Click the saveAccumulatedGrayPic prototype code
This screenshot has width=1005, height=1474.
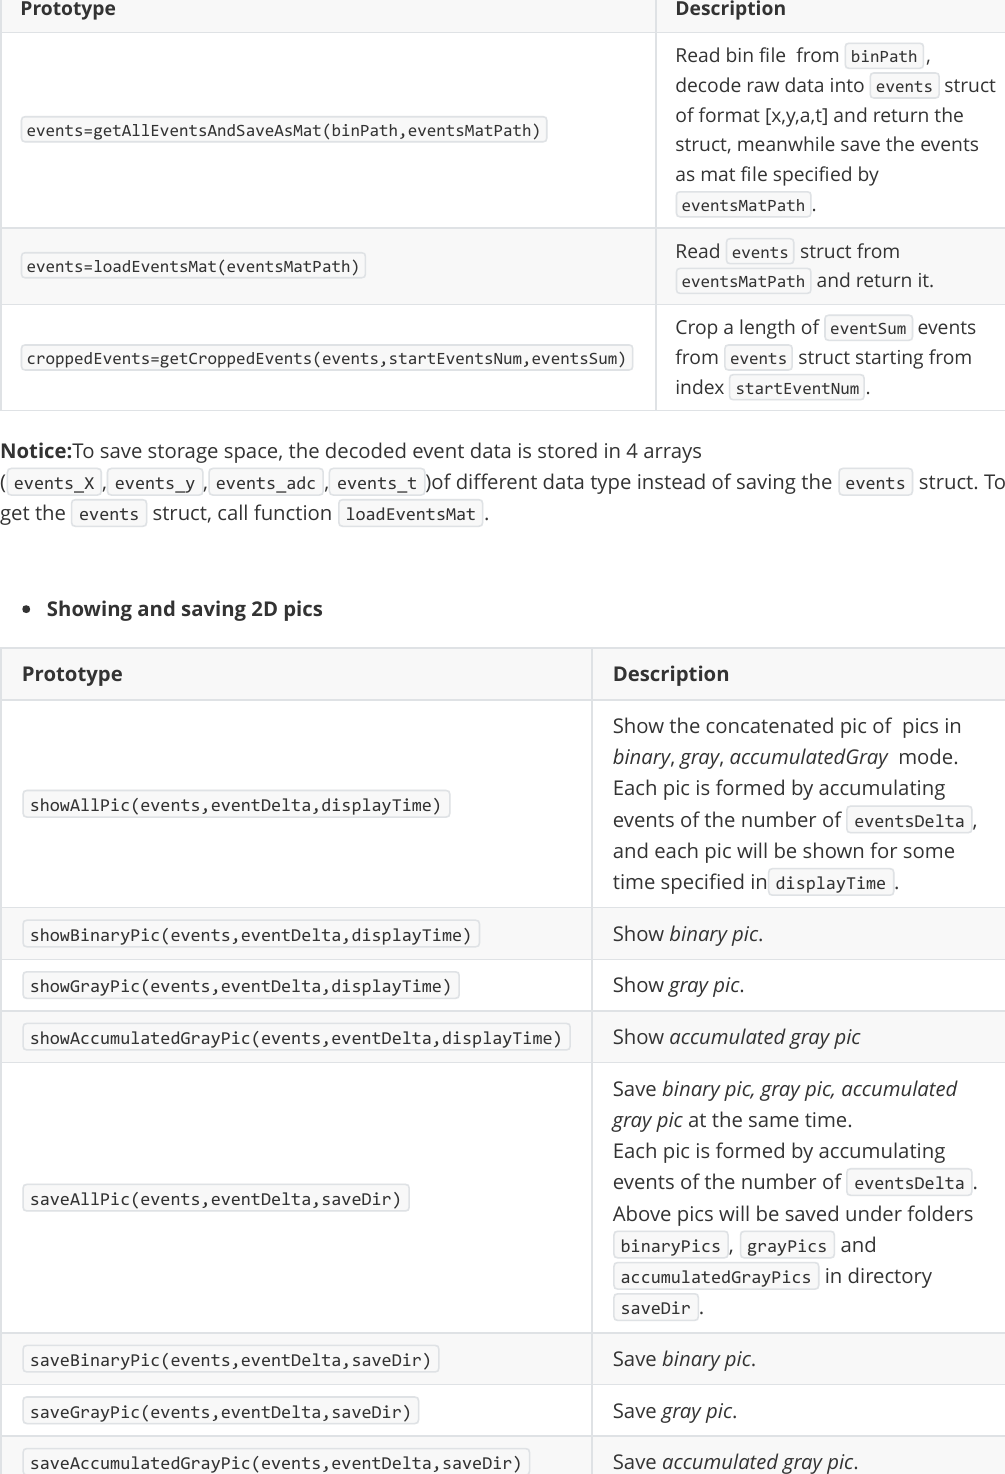point(276,1463)
